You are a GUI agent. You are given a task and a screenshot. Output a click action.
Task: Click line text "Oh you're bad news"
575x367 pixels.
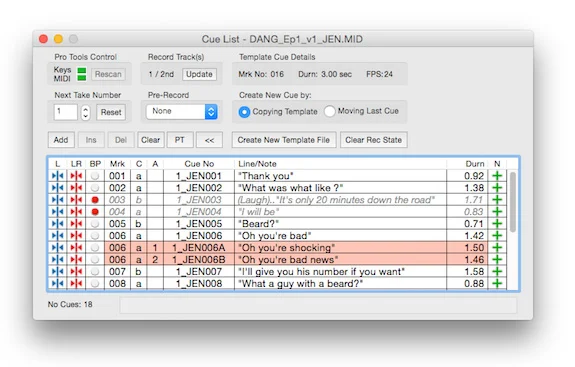288,260
